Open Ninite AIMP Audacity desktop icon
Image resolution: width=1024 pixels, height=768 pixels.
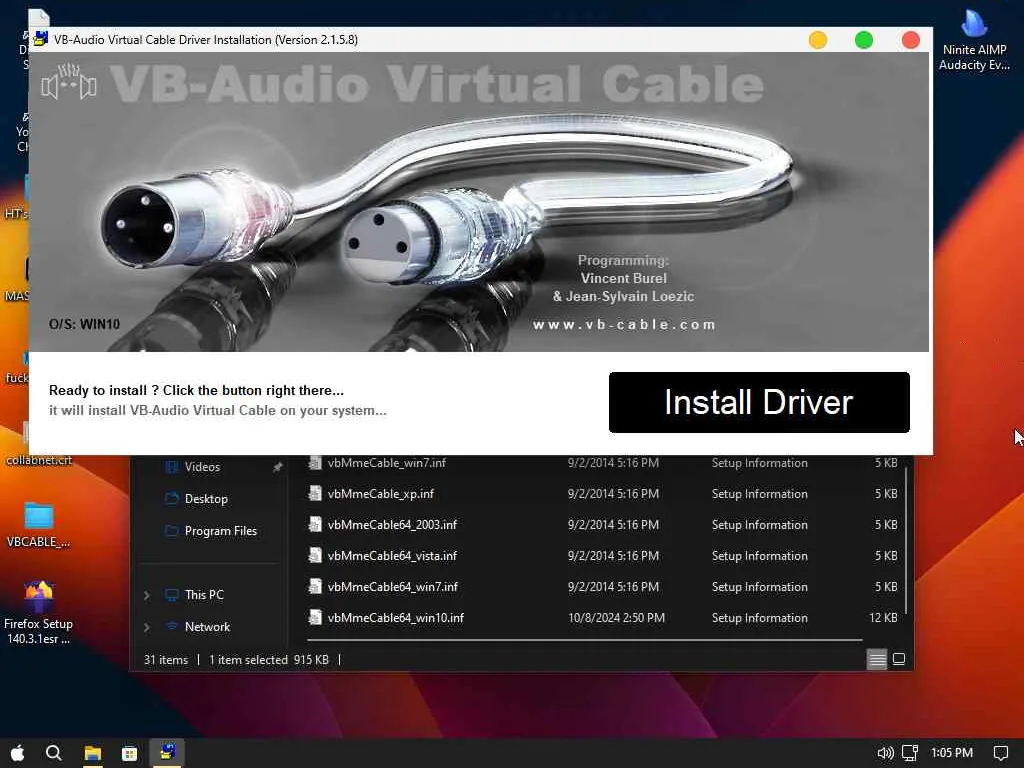974,39
